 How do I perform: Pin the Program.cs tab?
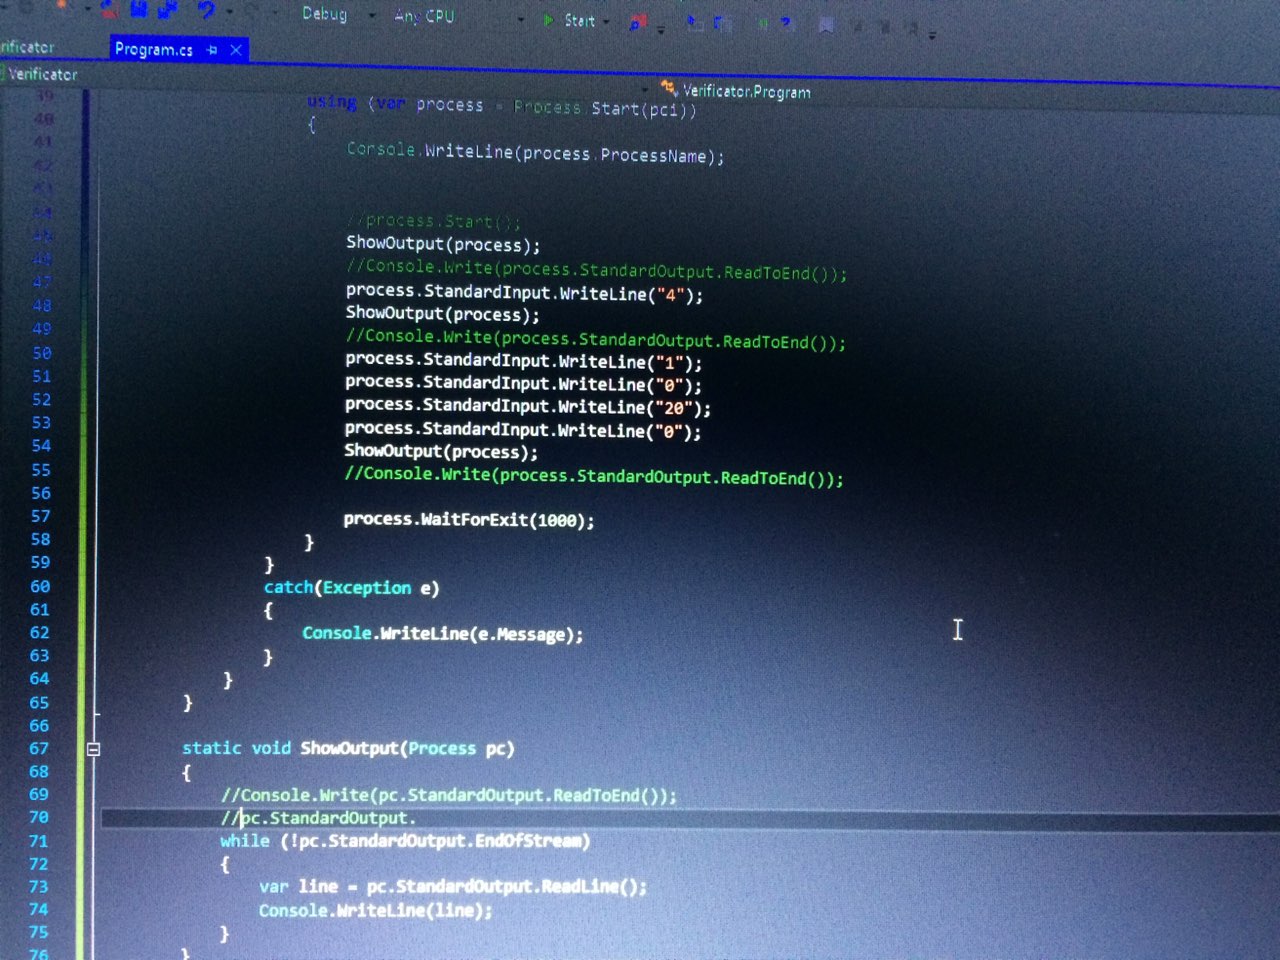point(212,49)
